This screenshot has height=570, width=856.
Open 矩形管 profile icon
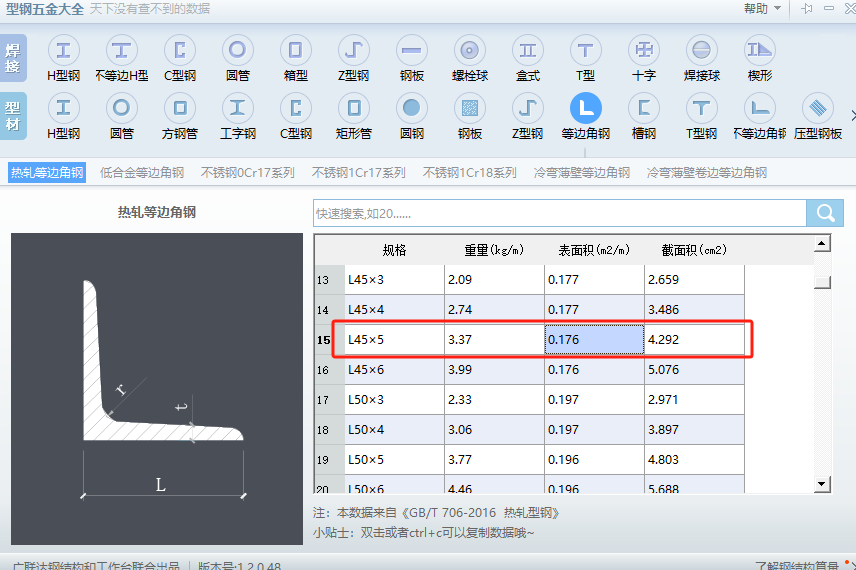coord(353,108)
